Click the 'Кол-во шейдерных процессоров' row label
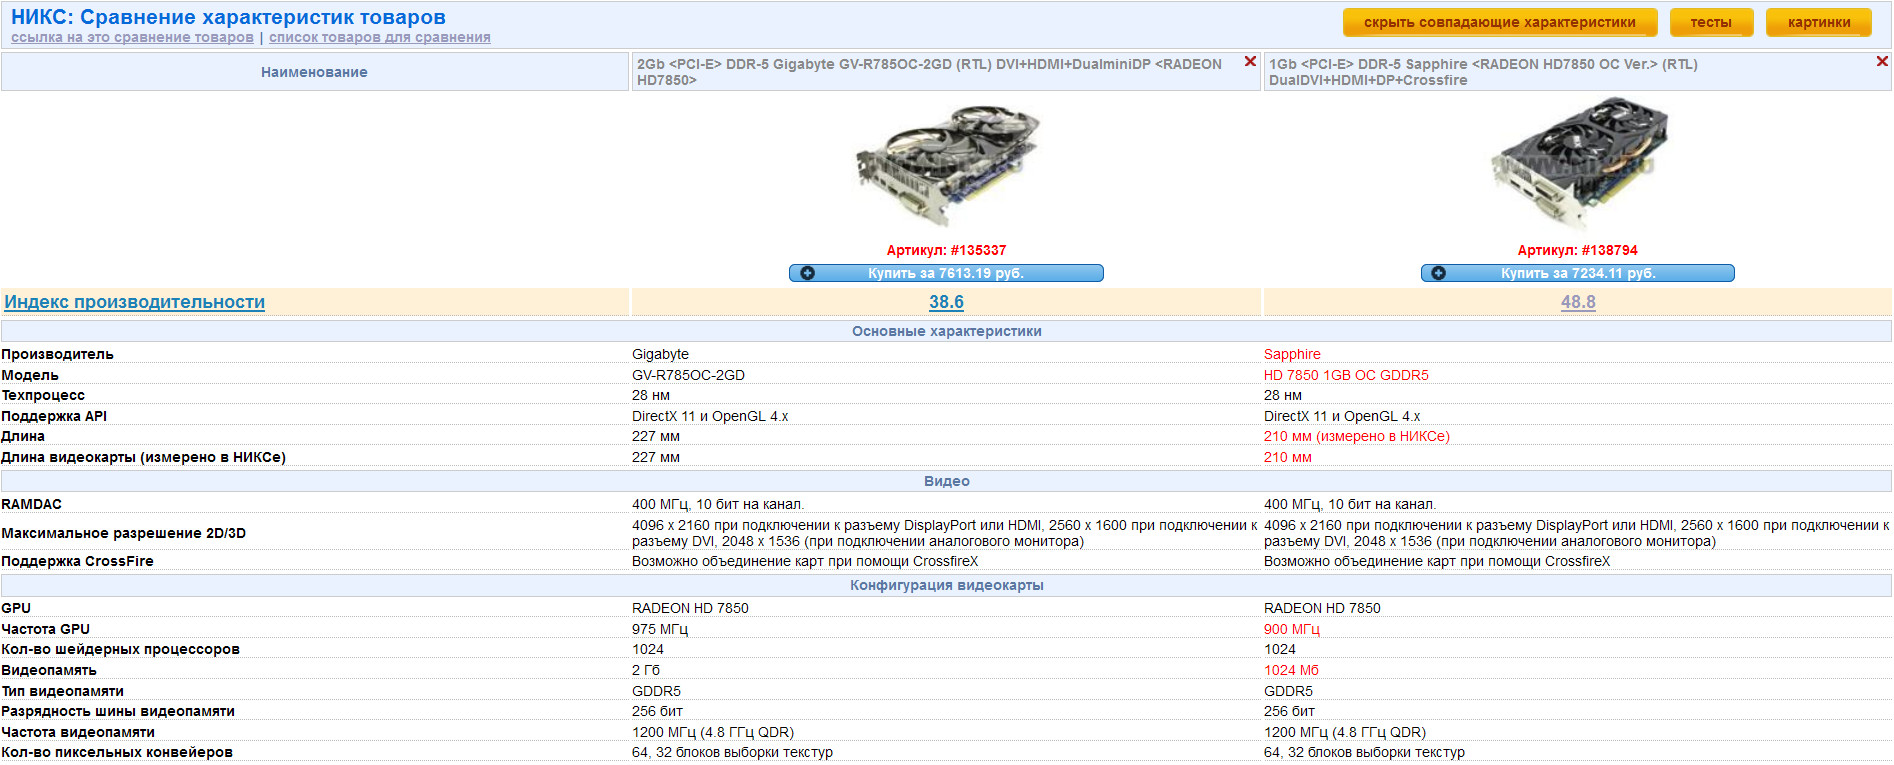Screen dimensions: 1894x765 point(120,649)
